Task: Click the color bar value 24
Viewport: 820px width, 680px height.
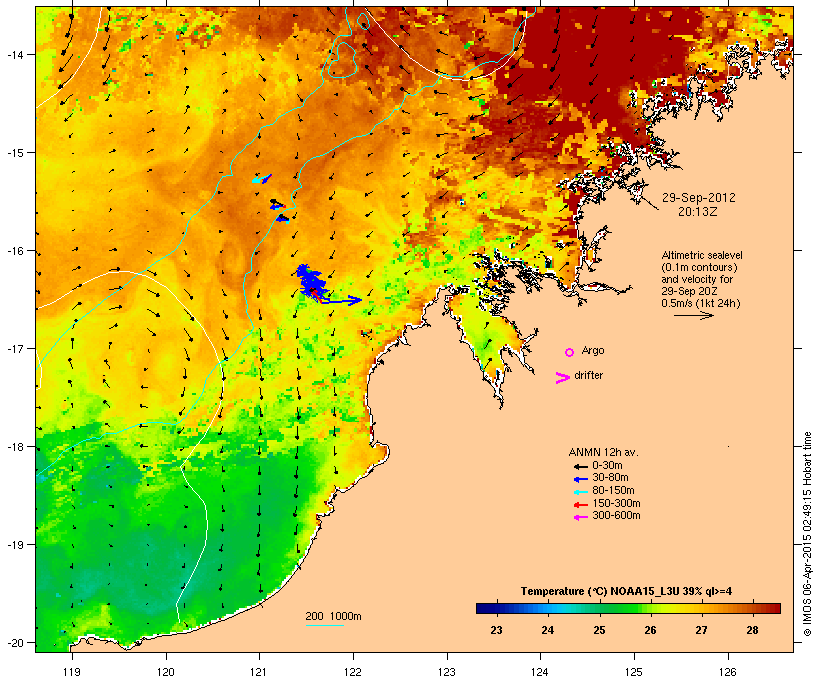Action: coord(548,630)
